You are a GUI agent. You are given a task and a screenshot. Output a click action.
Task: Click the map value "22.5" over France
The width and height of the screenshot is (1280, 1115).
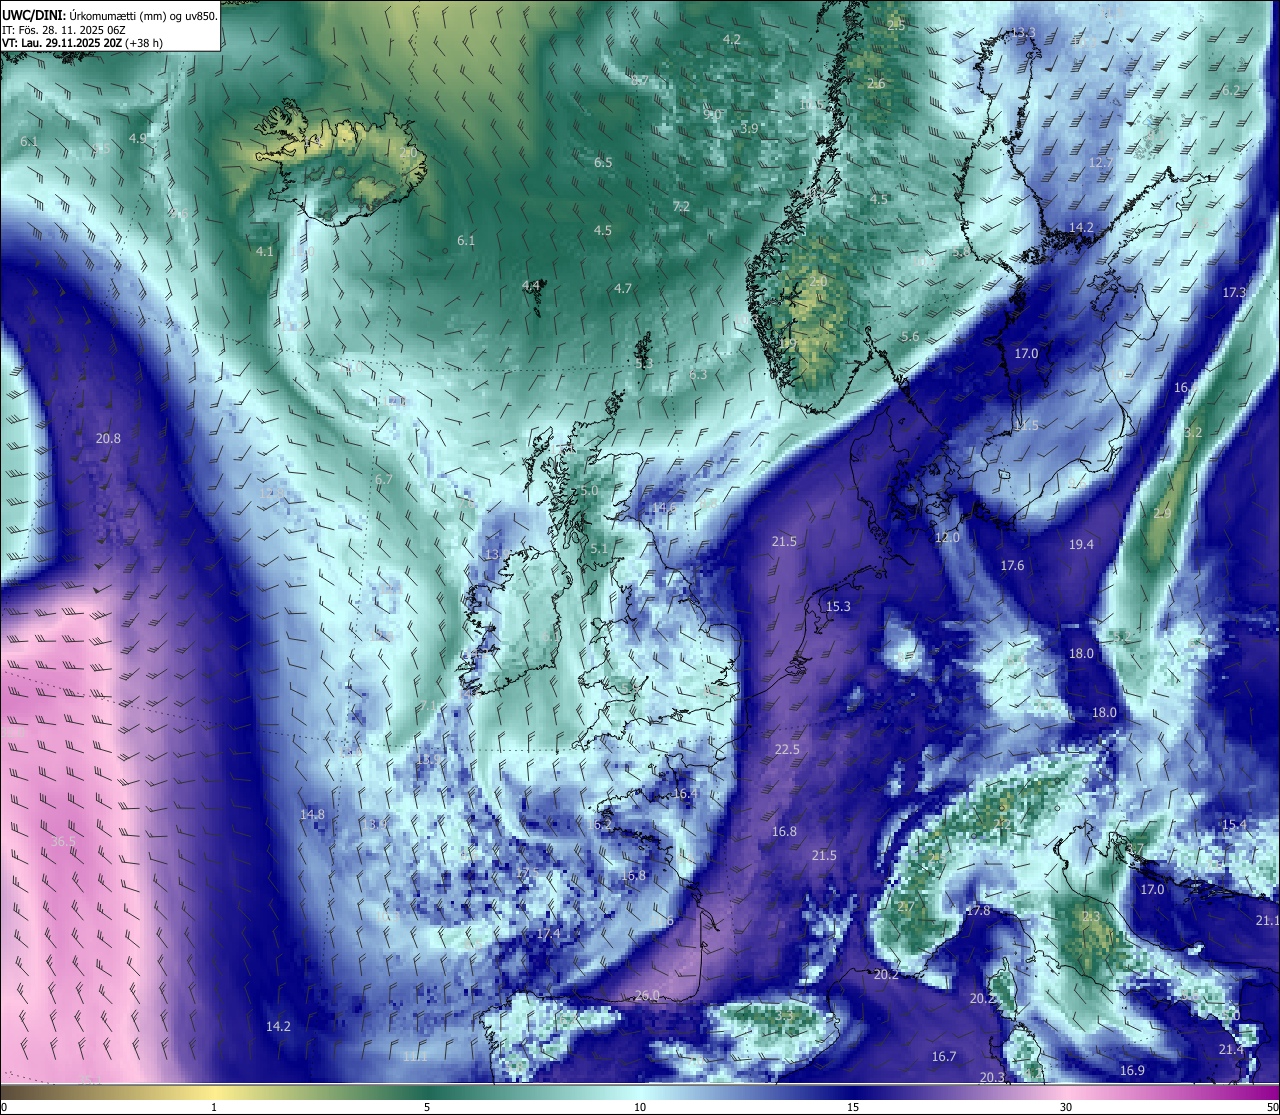pos(787,750)
